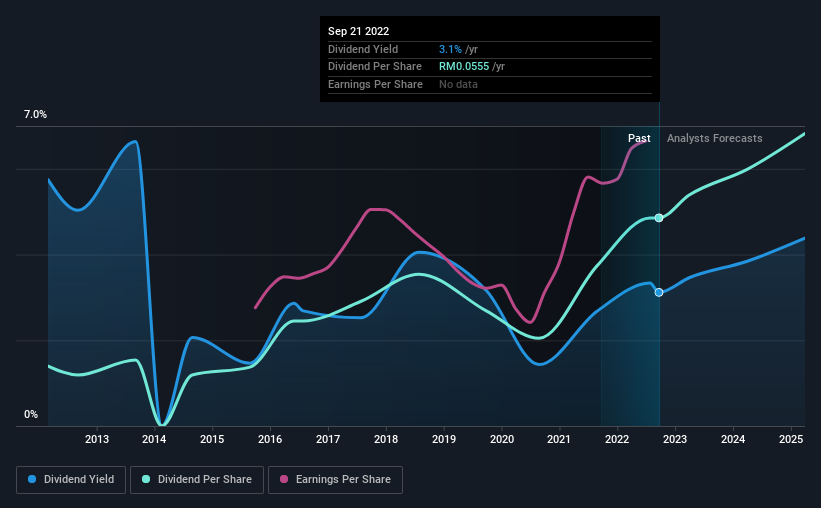Select the 2023 x-axis label

coord(675,439)
